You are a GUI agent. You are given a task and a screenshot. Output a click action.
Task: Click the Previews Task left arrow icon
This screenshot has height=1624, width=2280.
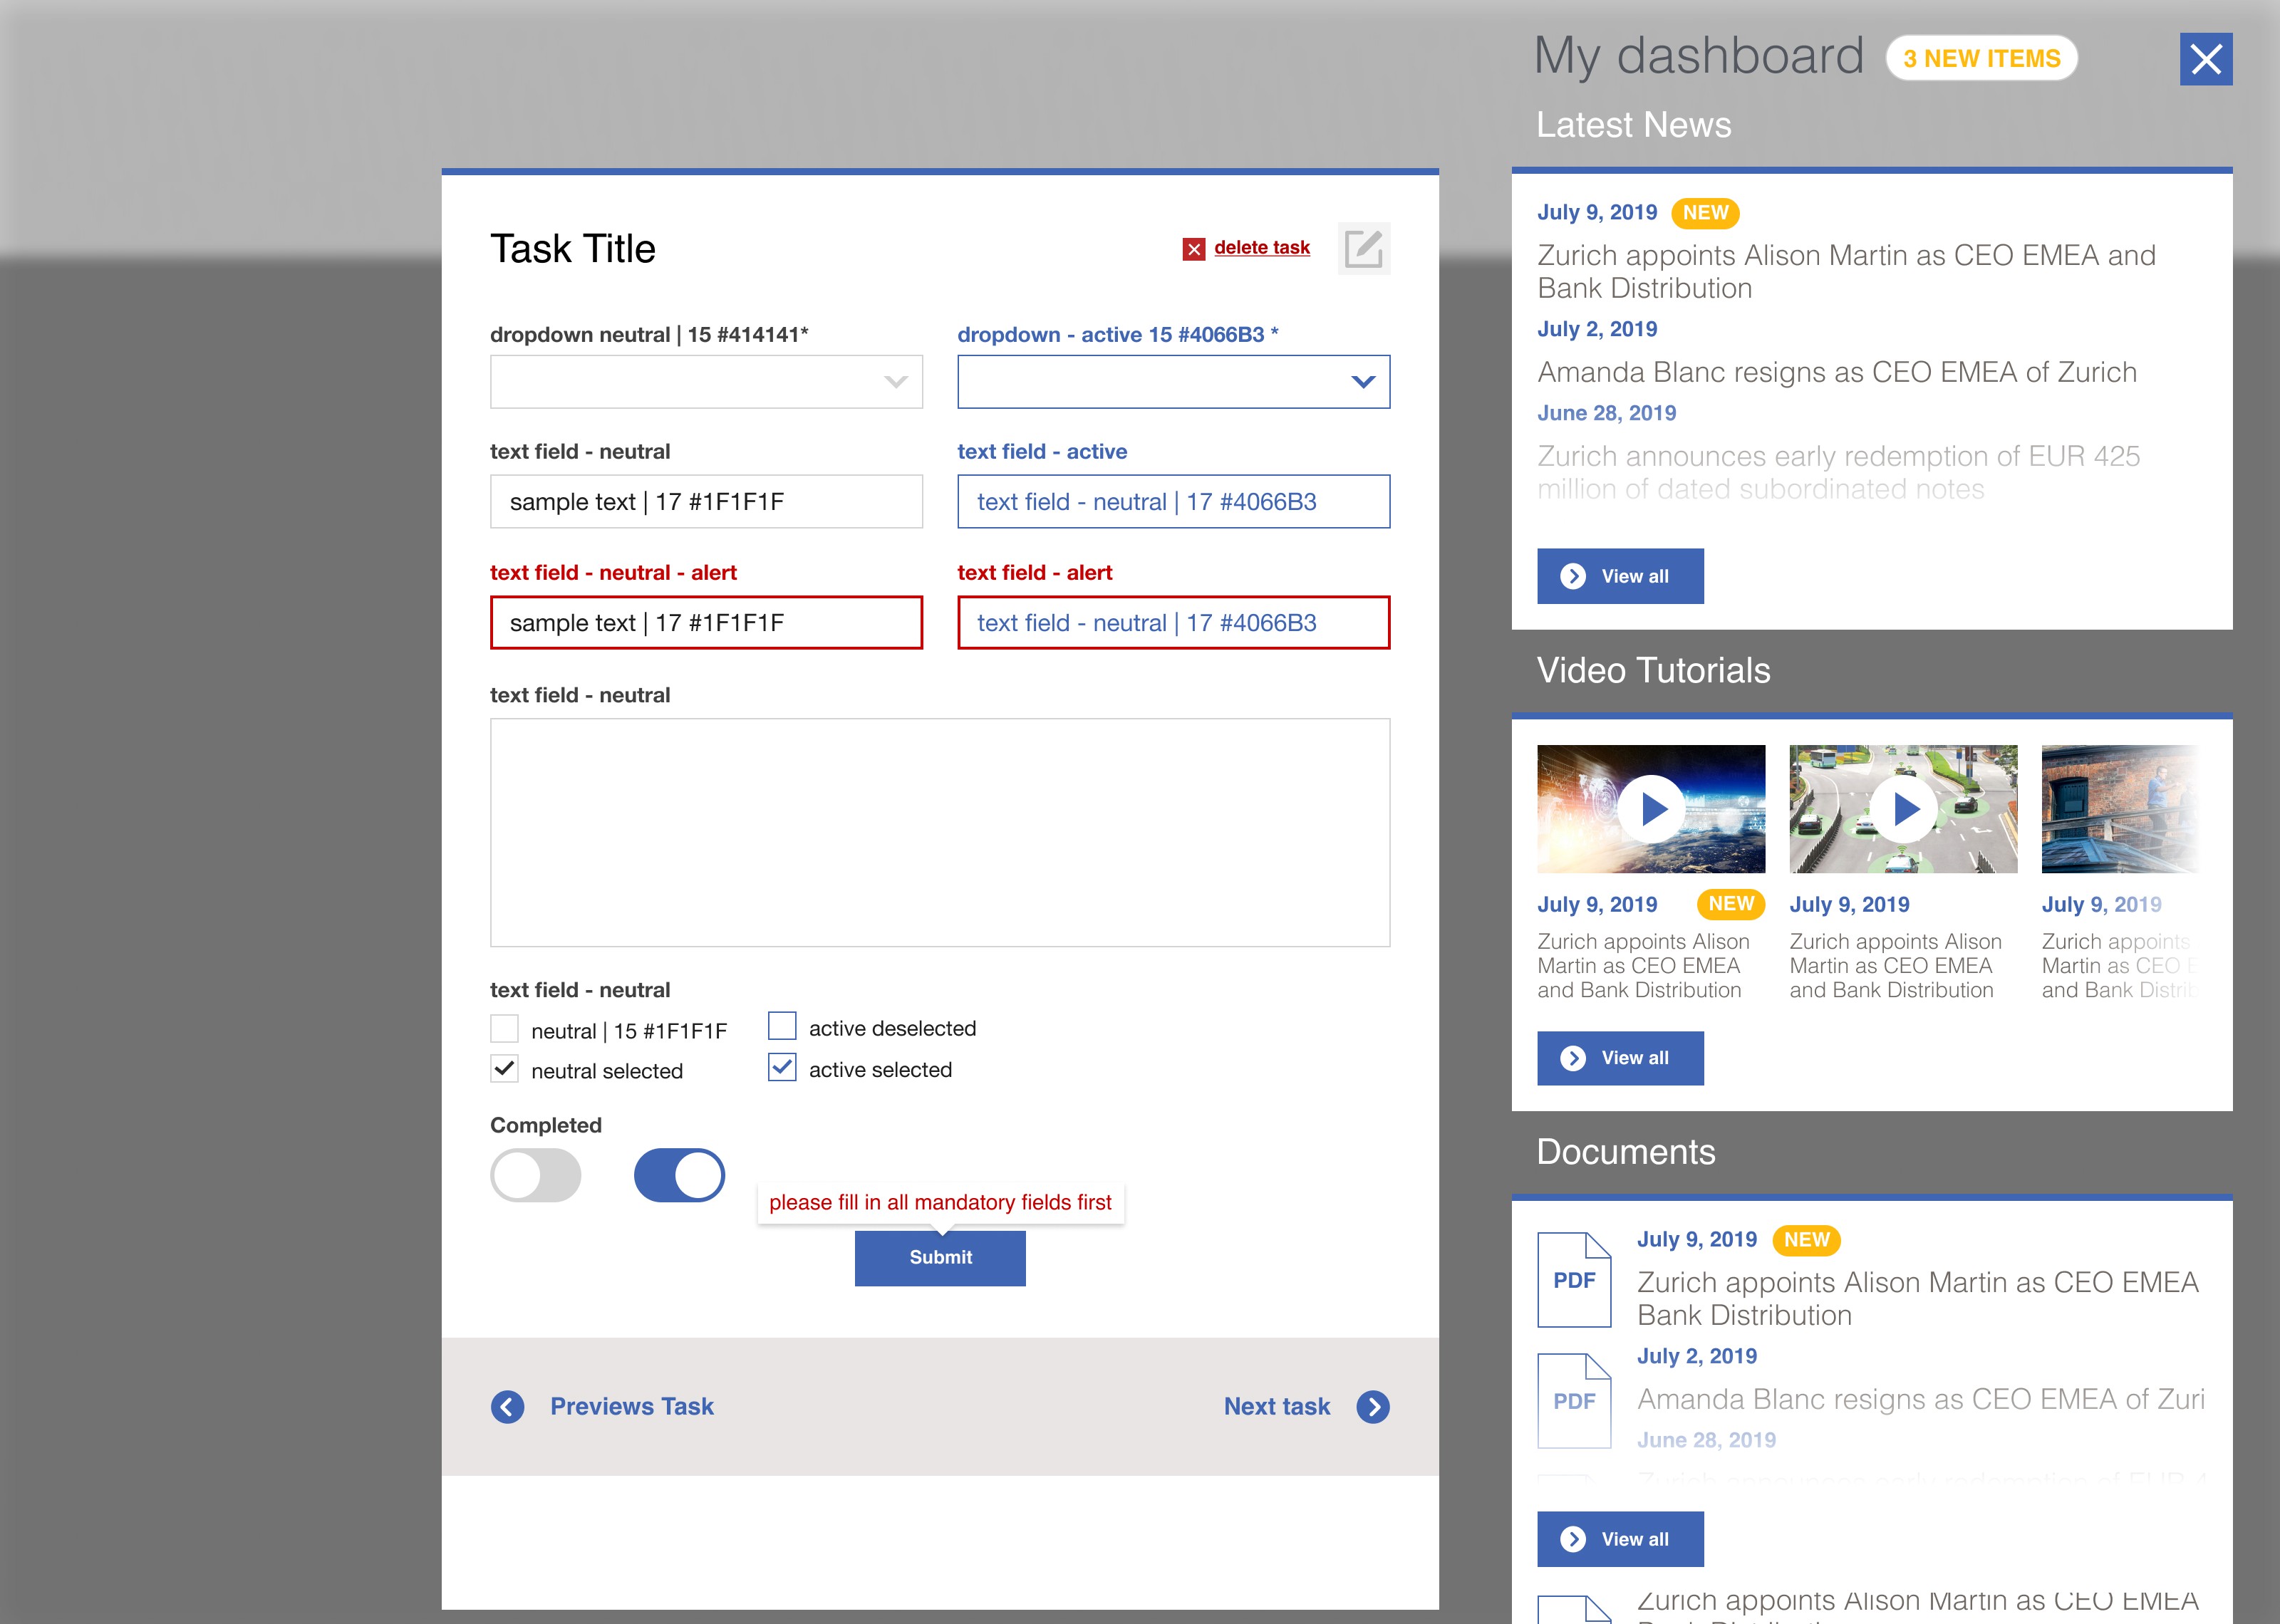pos(508,1406)
